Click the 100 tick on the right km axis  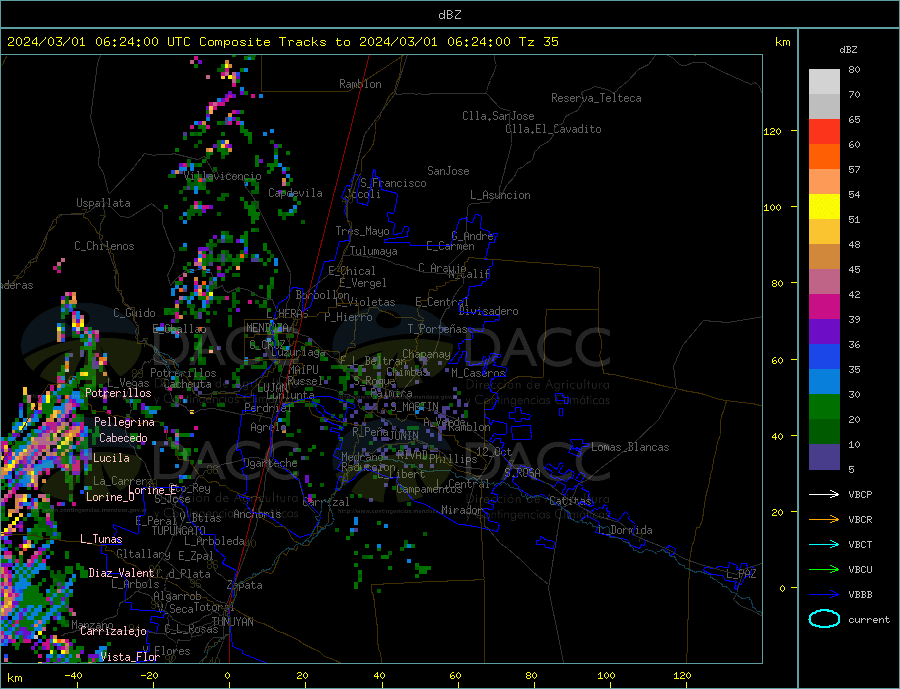point(773,207)
